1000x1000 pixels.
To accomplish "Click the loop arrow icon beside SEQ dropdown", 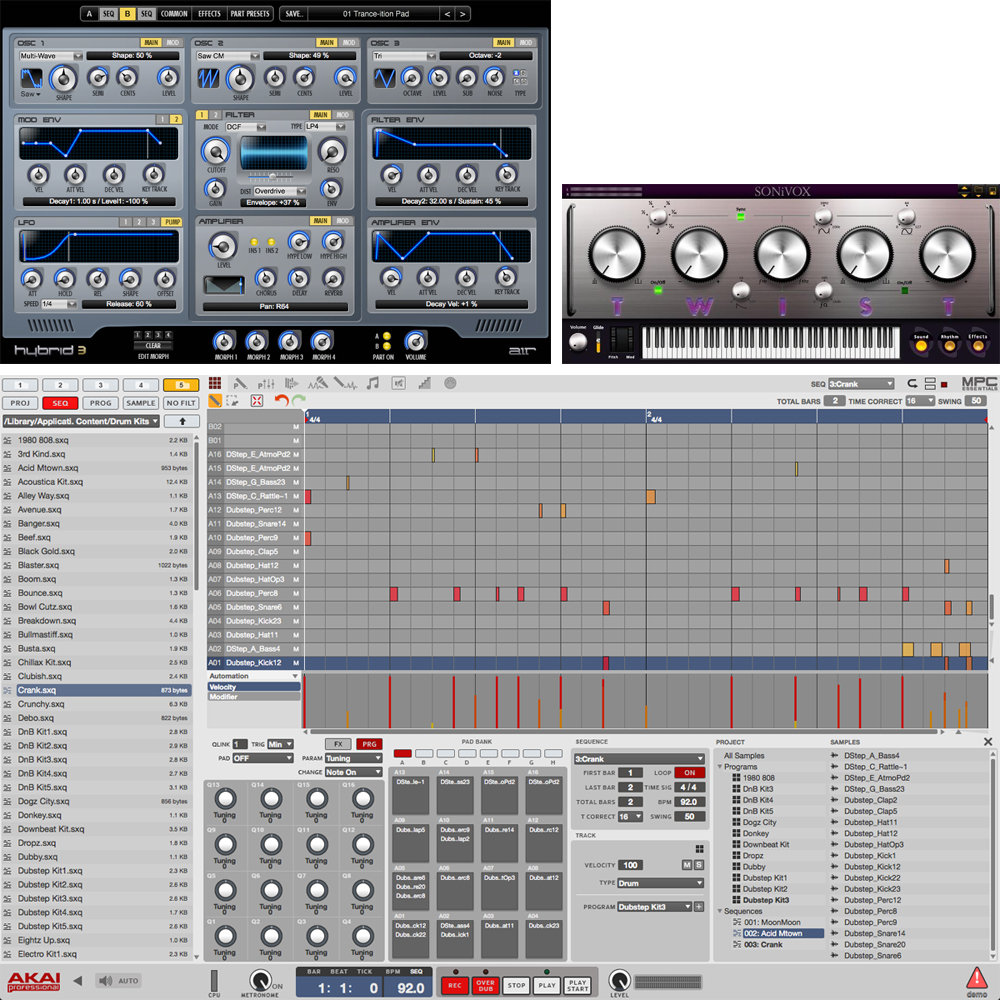I will tap(913, 383).
